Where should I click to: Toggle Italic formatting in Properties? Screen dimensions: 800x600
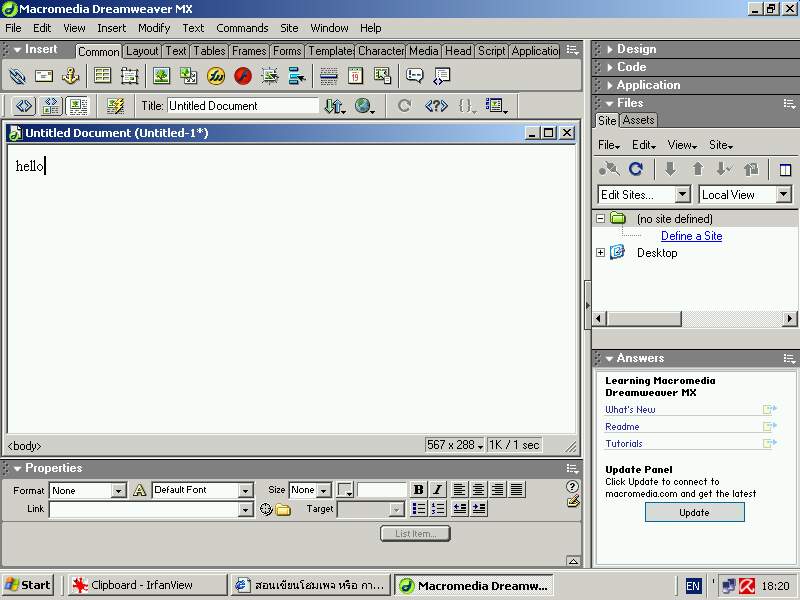[437, 490]
